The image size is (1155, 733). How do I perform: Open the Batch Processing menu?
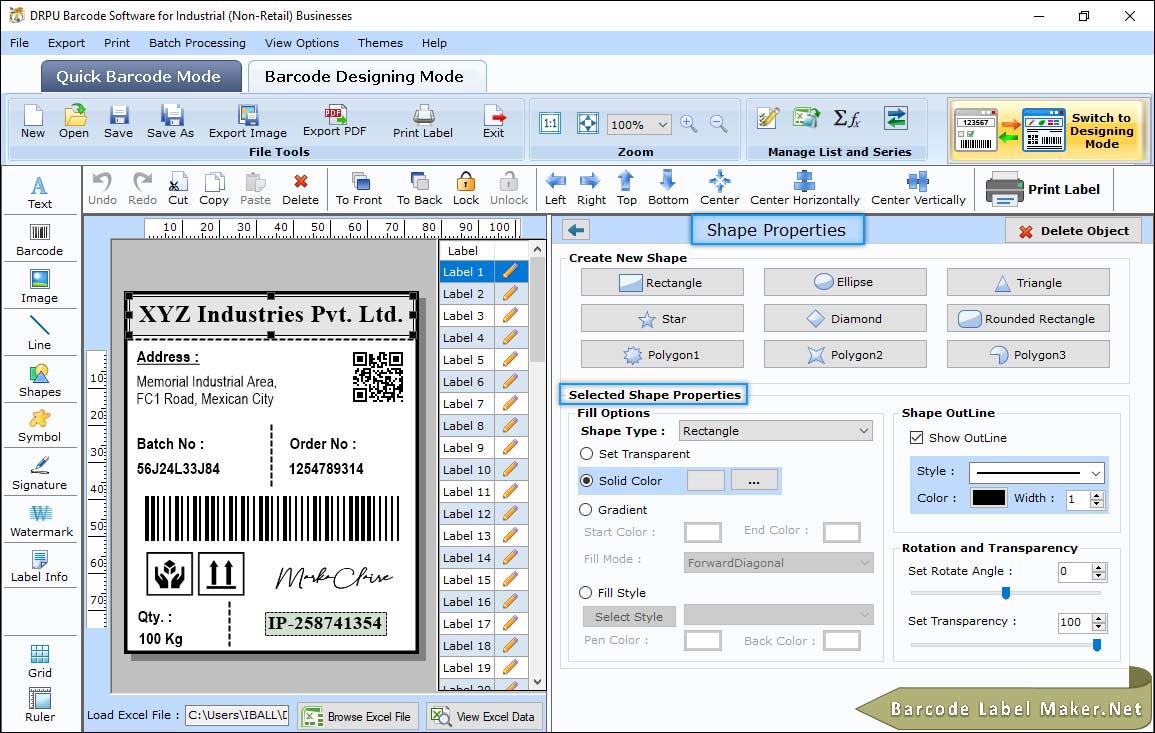click(x=197, y=43)
